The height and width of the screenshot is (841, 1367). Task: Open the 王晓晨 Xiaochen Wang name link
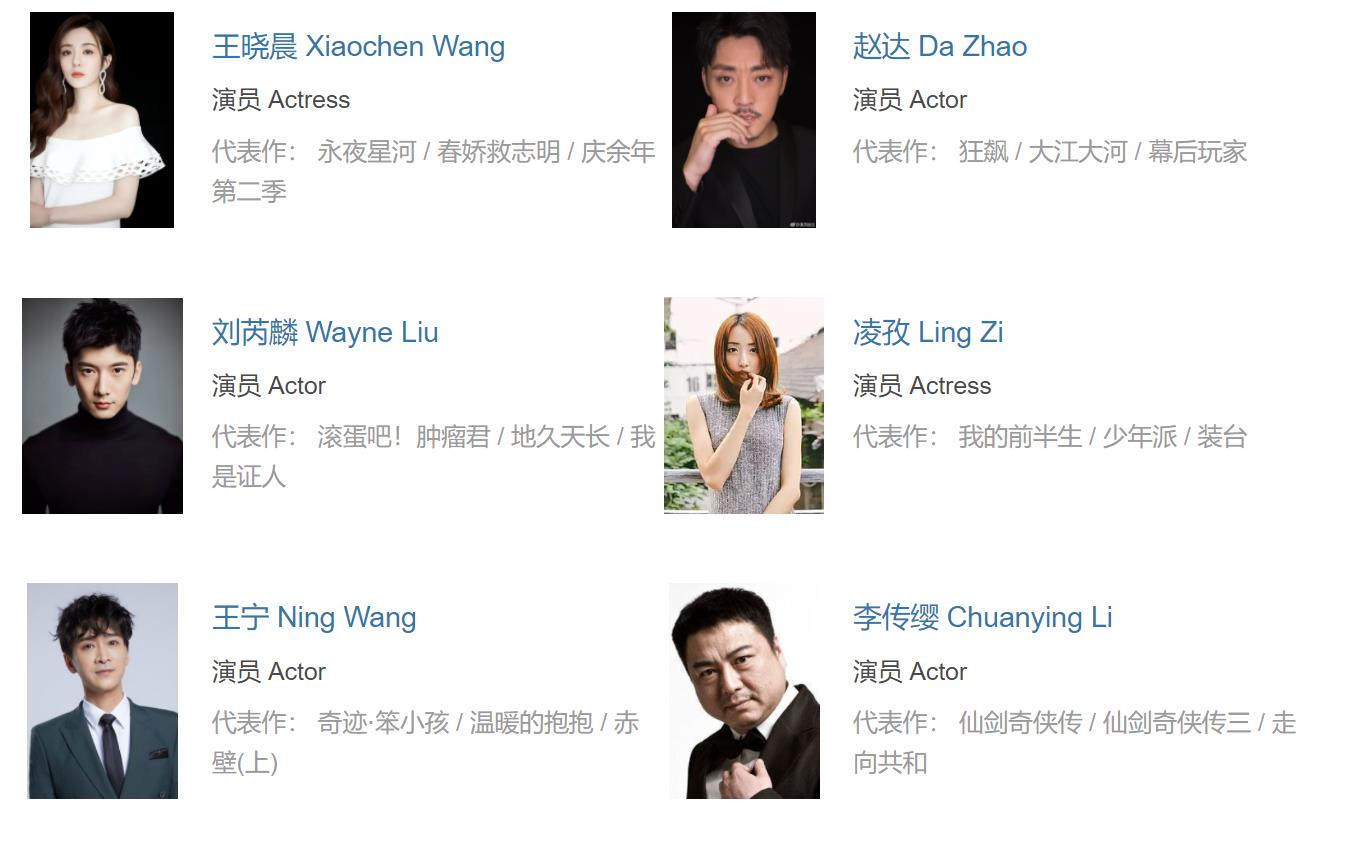358,47
